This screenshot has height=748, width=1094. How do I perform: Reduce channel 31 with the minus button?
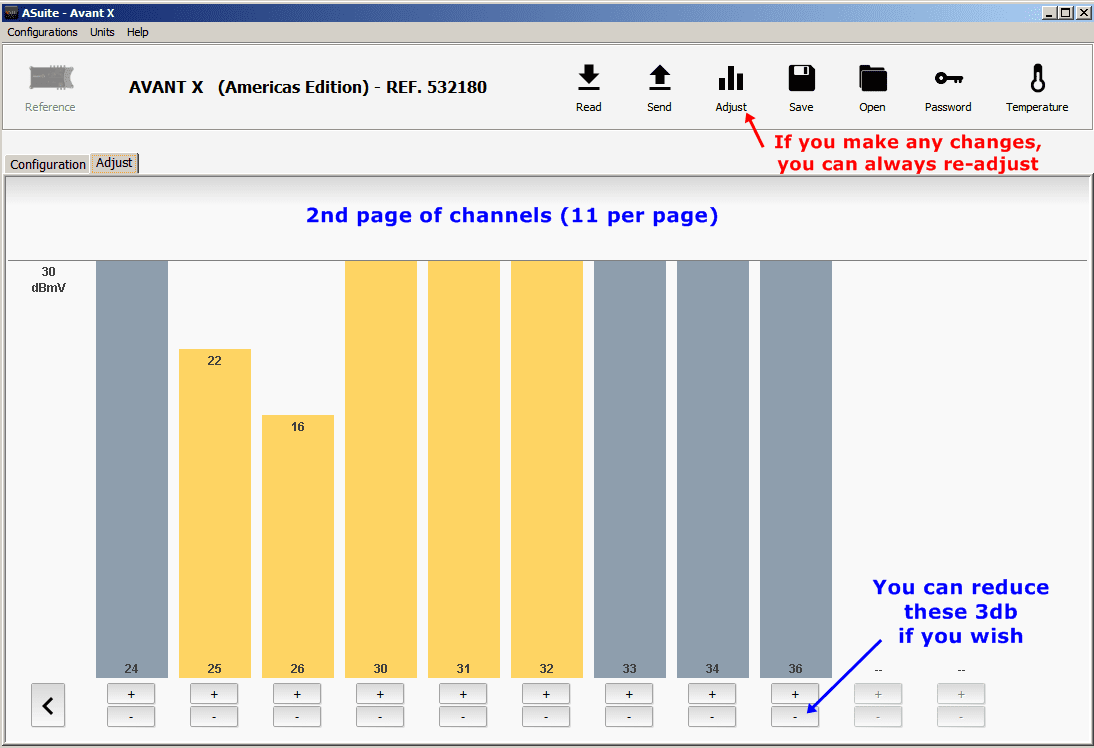point(463,717)
